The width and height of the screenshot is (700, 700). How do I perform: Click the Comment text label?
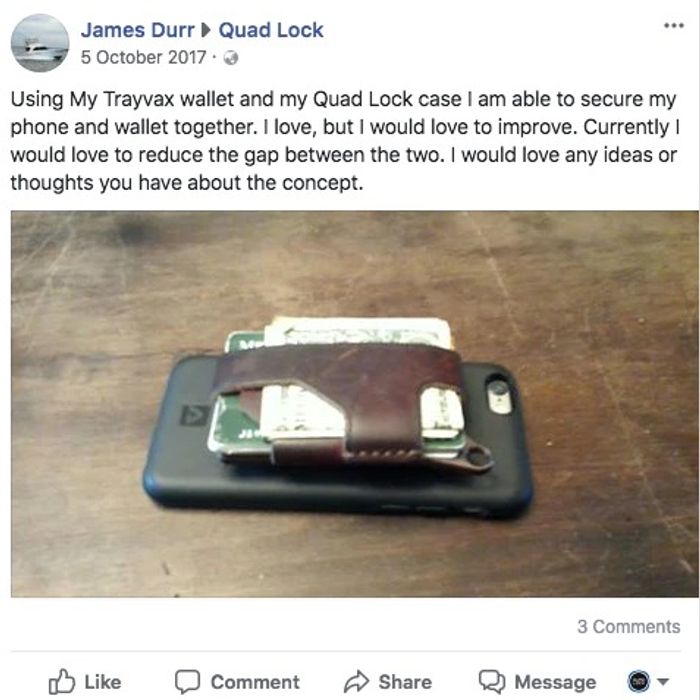click(255, 682)
